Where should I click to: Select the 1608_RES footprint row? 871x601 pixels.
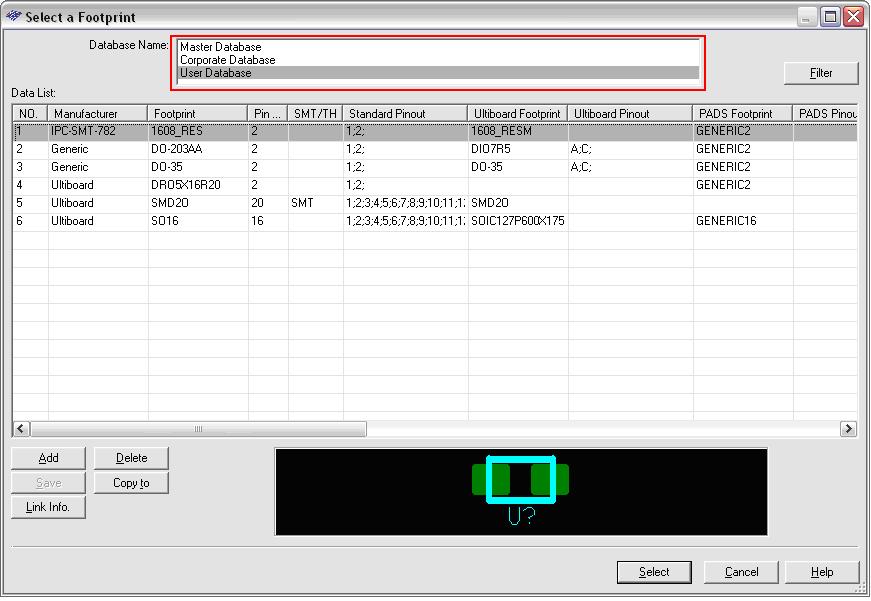pyautogui.click(x=435, y=131)
